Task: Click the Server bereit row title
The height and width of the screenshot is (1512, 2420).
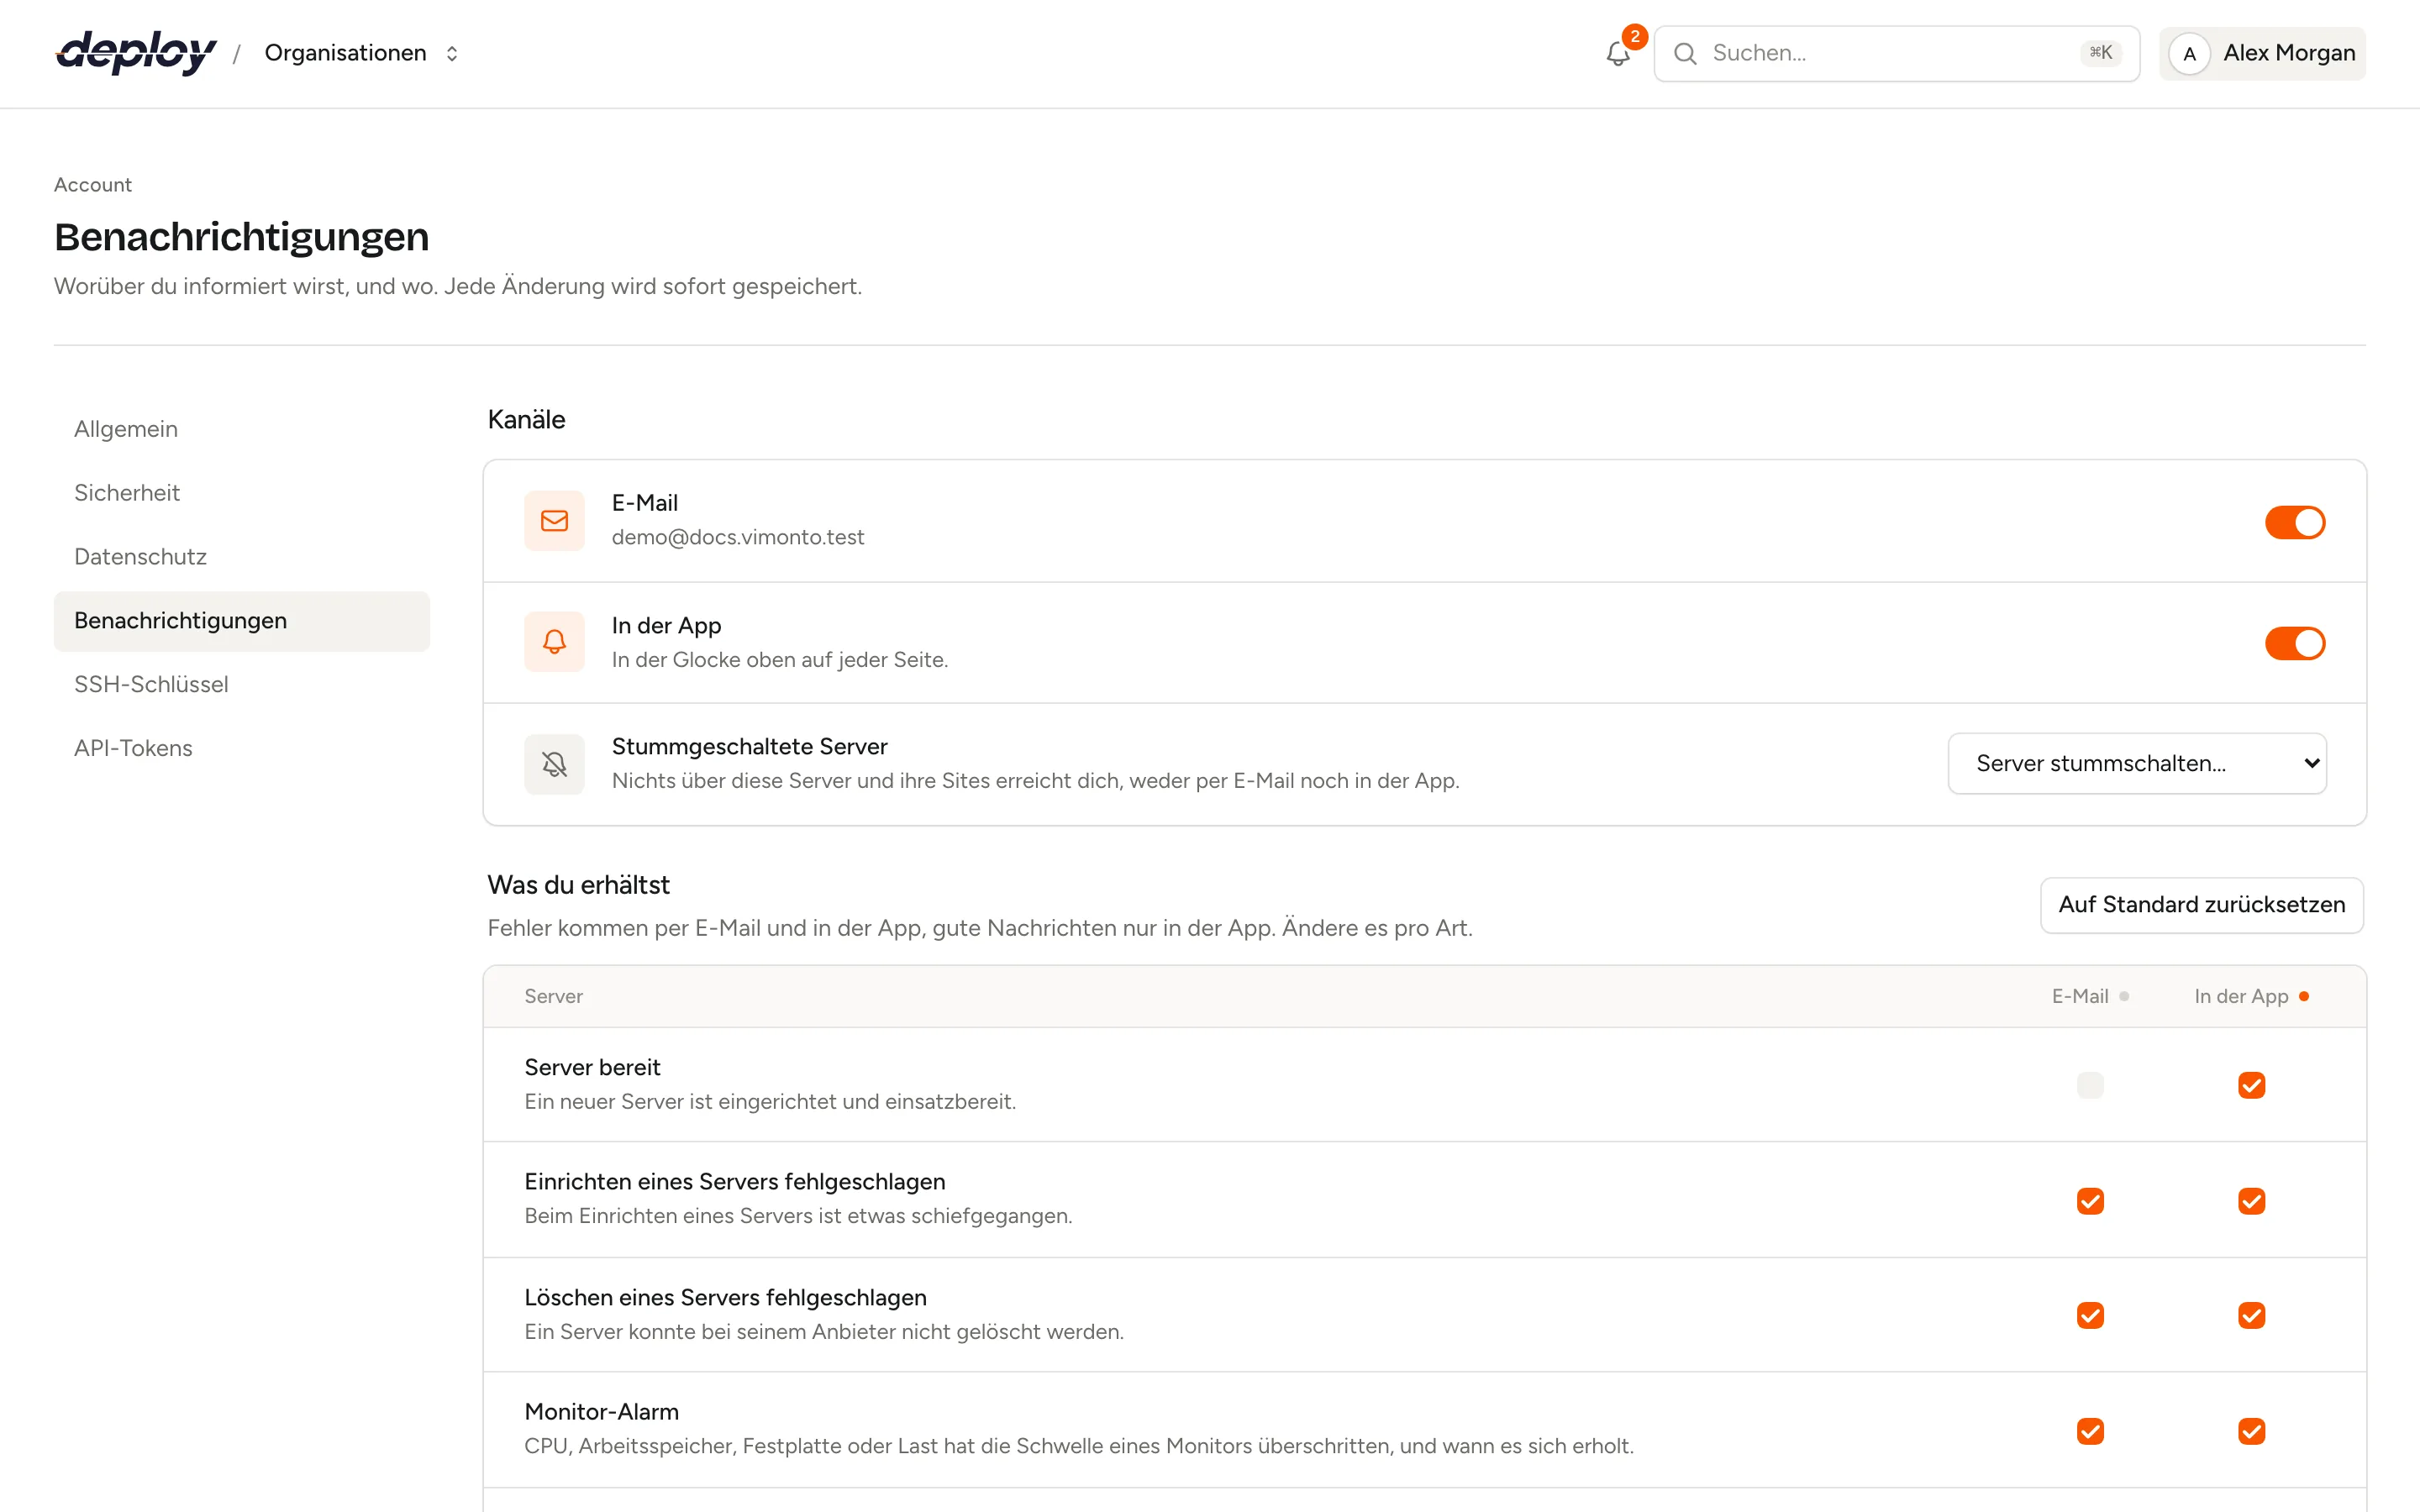Action: [592, 1067]
